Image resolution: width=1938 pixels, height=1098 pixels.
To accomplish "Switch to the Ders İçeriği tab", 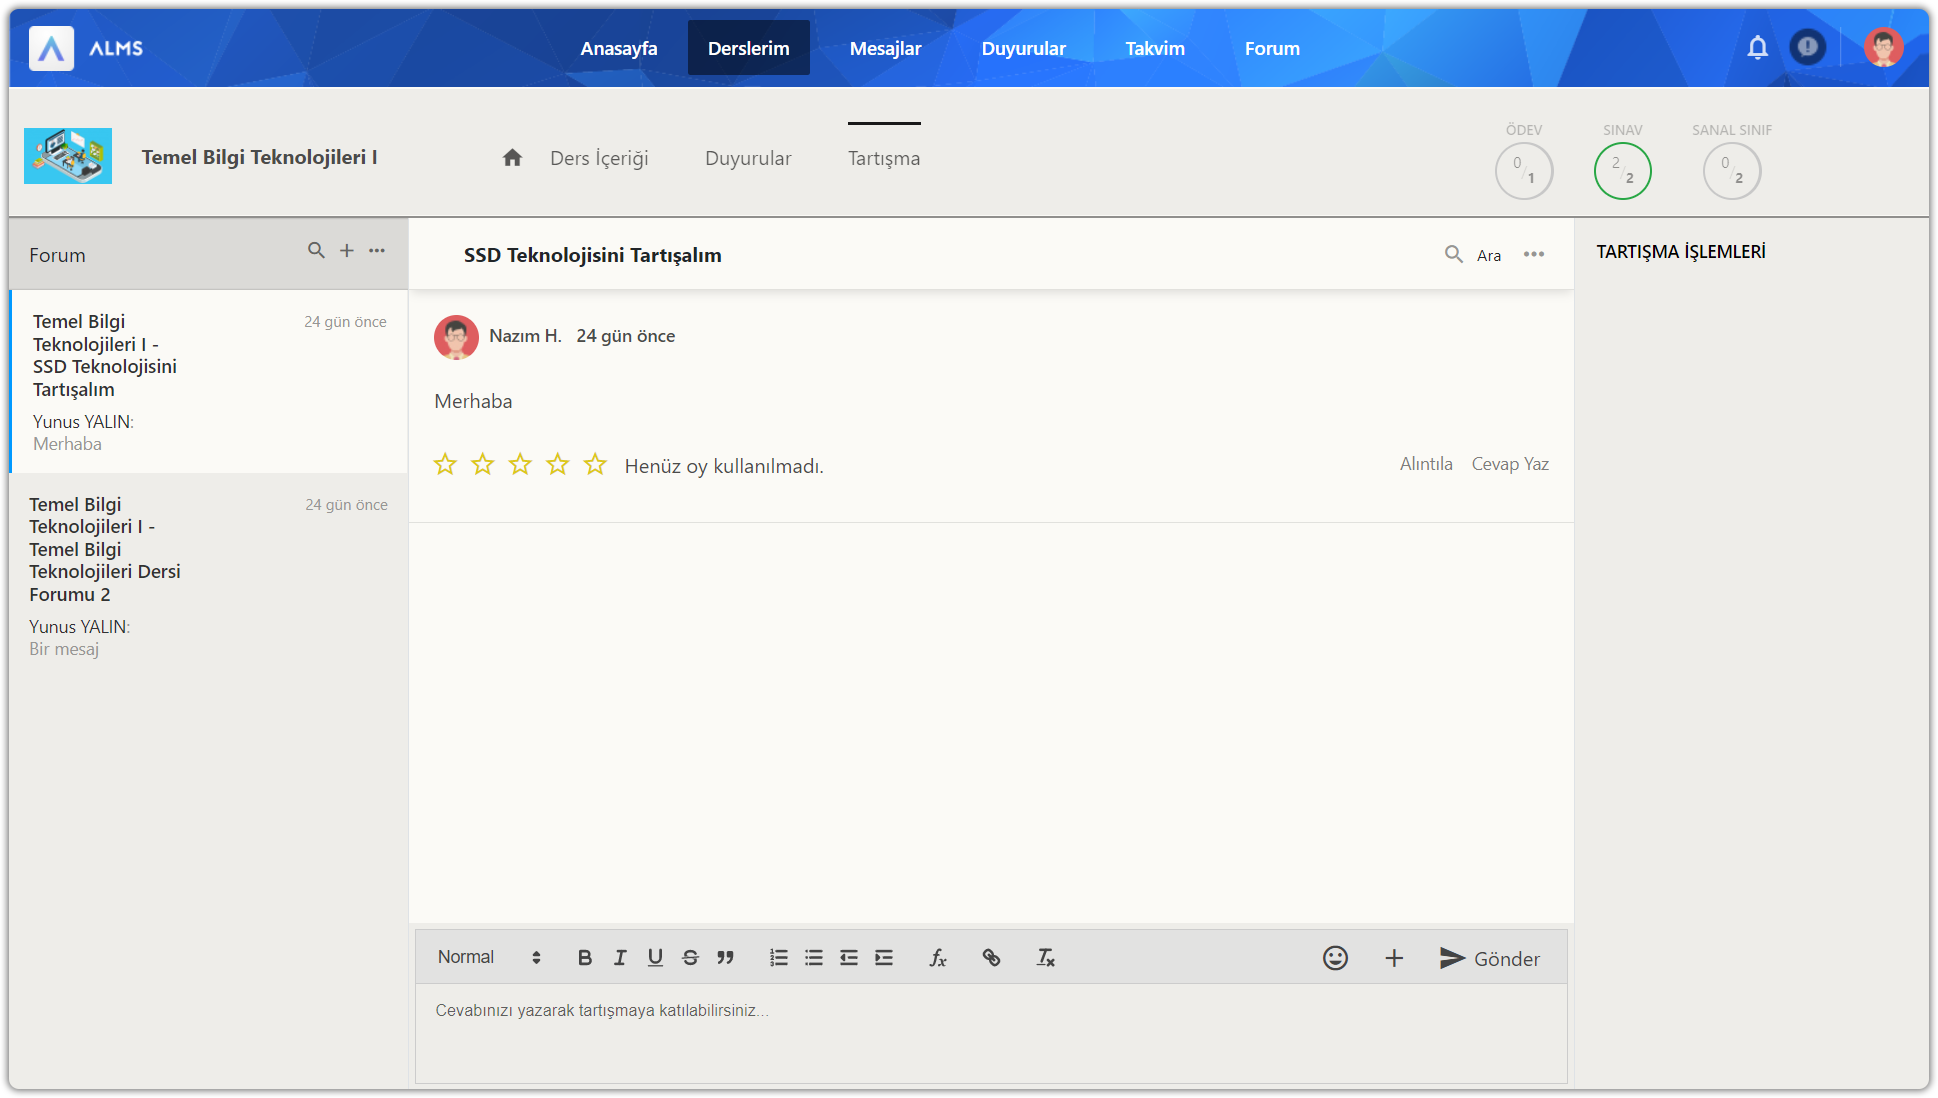I will 599,158.
